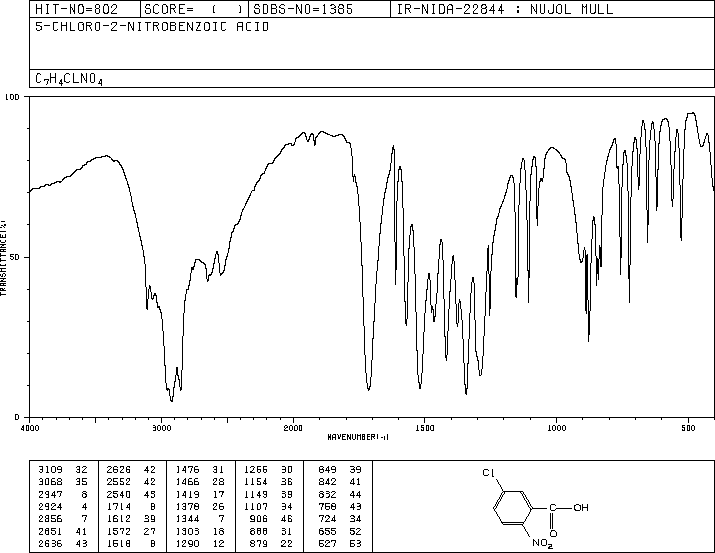Click the 1000 x-axis tick label
This screenshot has width=715, height=553.
pyautogui.click(x=556, y=428)
